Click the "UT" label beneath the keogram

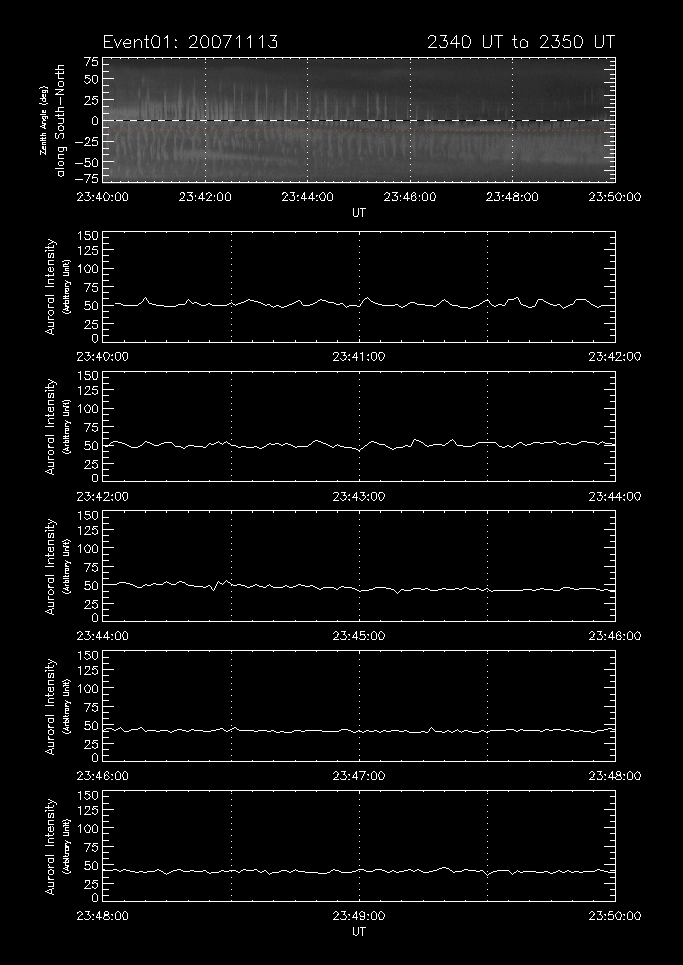tap(359, 213)
